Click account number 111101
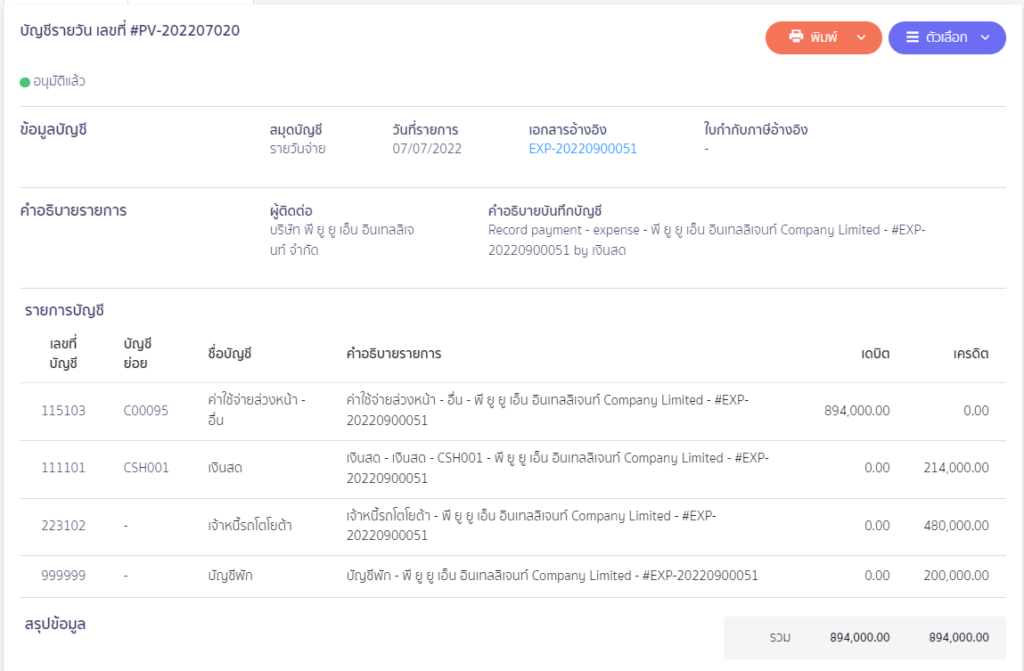 [x=63, y=468]
